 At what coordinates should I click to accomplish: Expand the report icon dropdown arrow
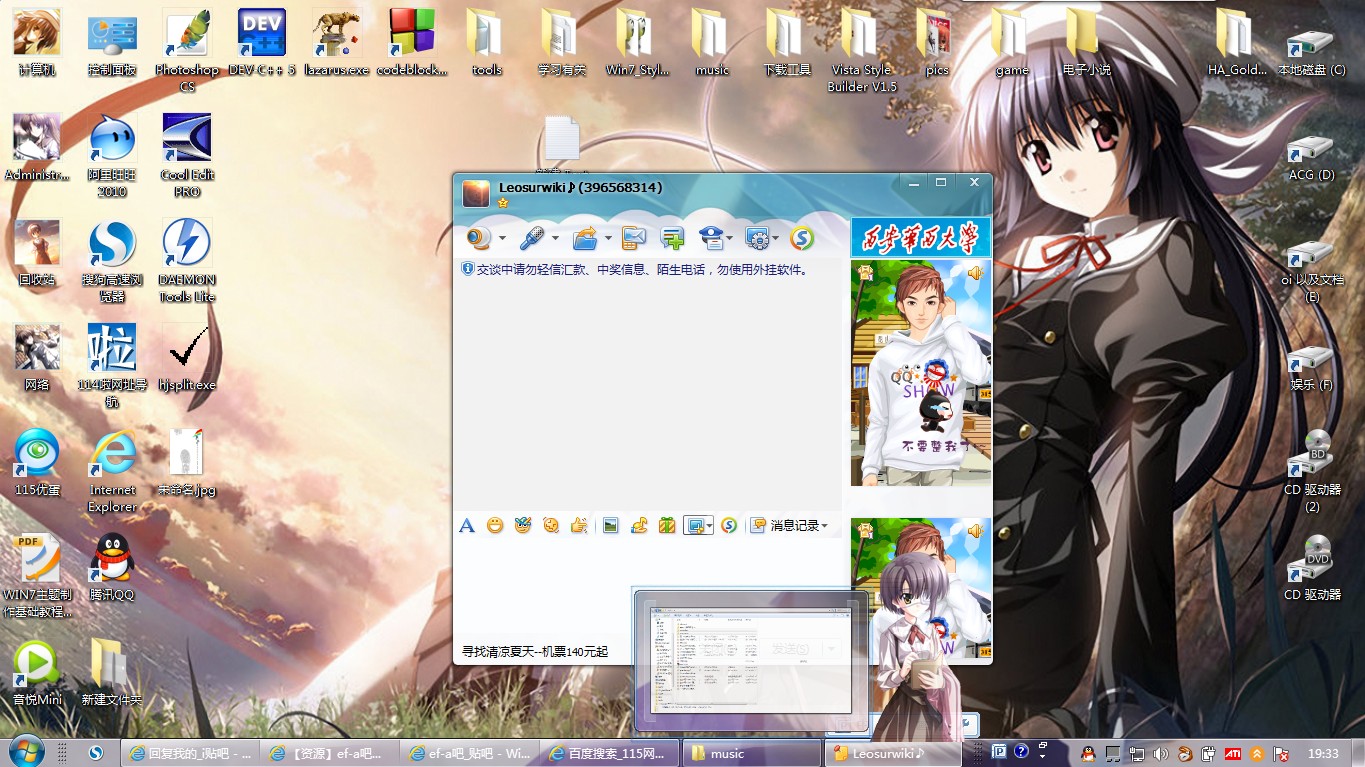pyautogui.click(x=731, y=239)
